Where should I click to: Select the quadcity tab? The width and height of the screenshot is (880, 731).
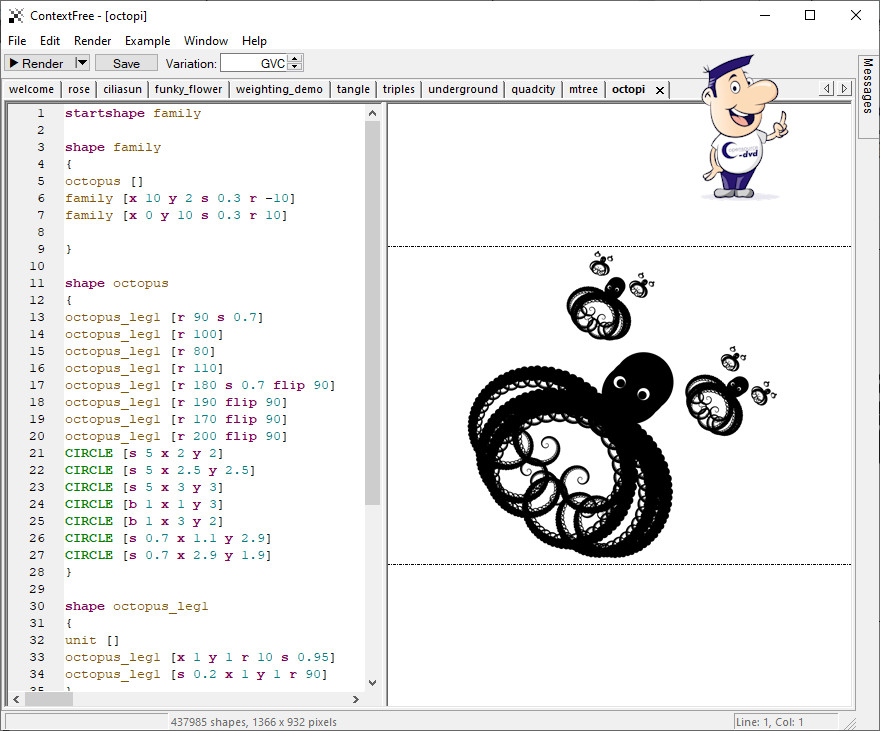click(x=533, y=89)
